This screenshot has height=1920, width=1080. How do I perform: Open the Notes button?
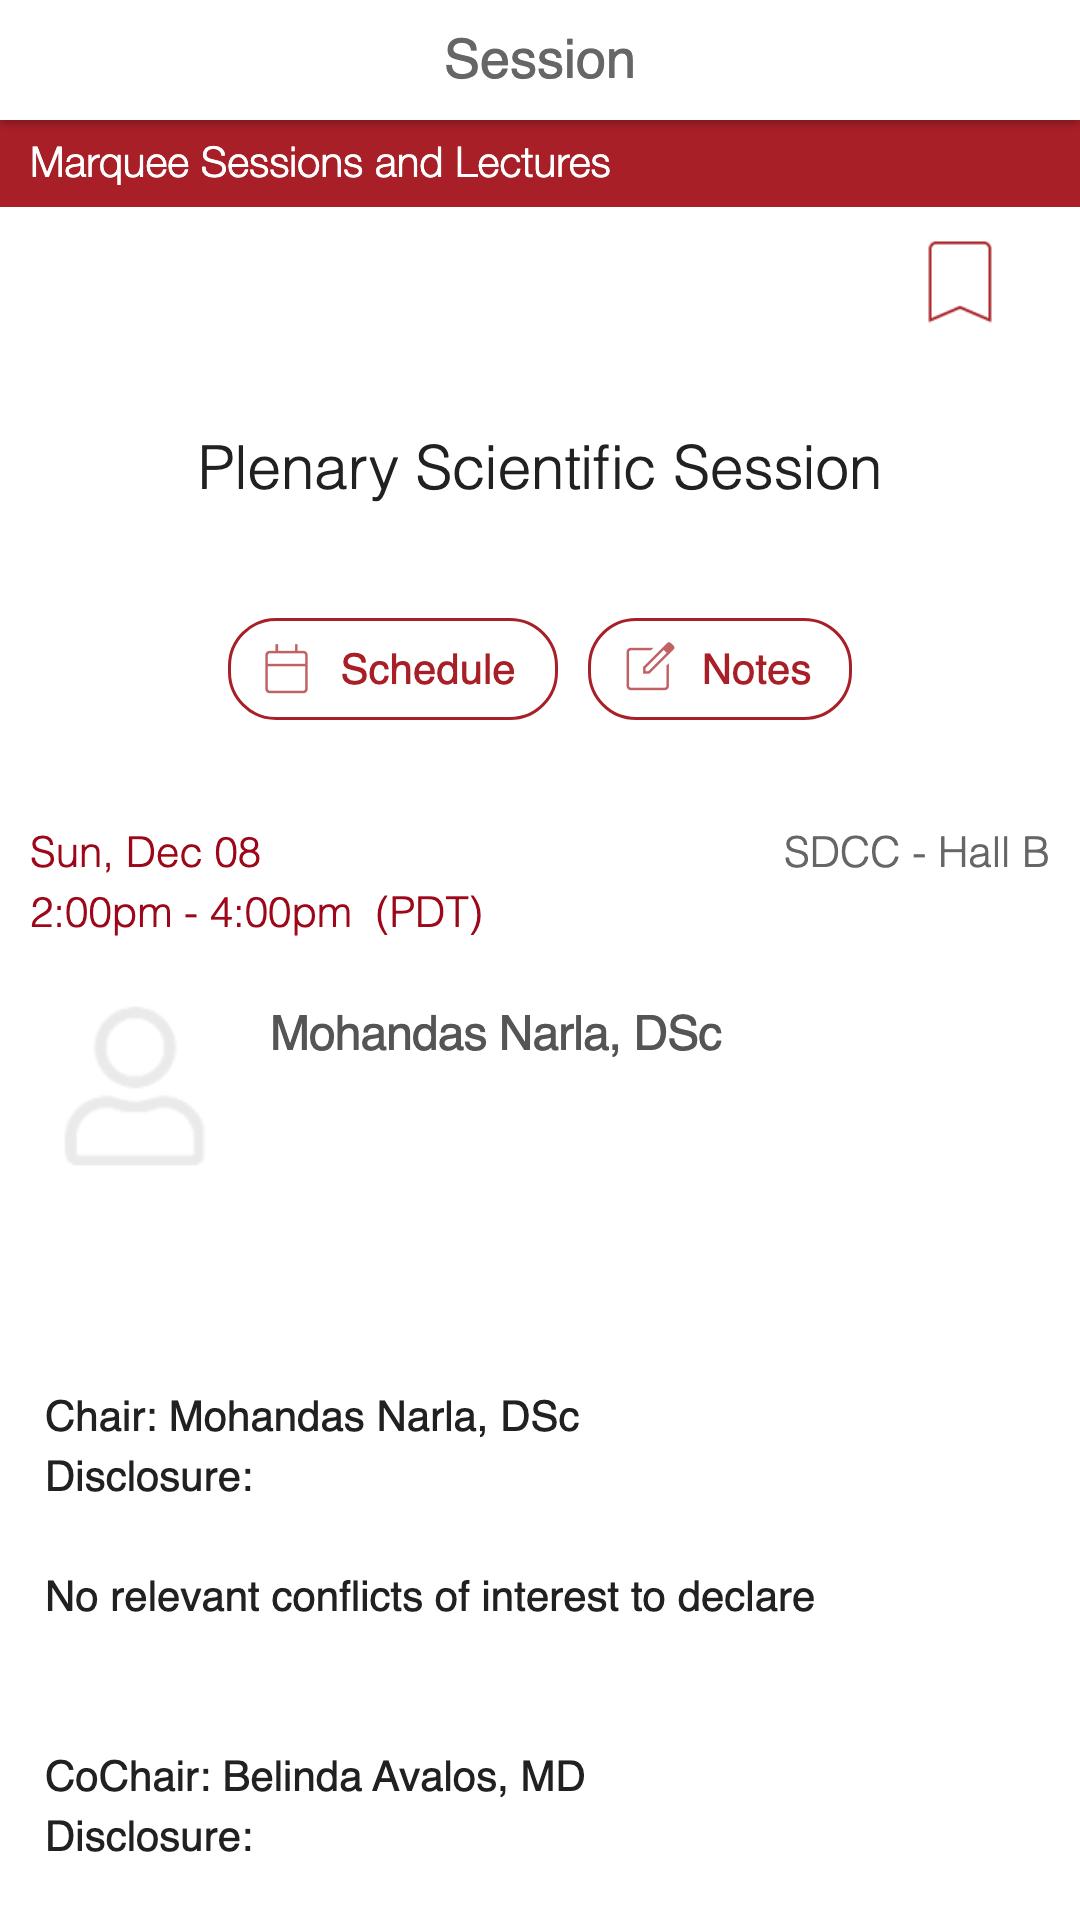720,669
